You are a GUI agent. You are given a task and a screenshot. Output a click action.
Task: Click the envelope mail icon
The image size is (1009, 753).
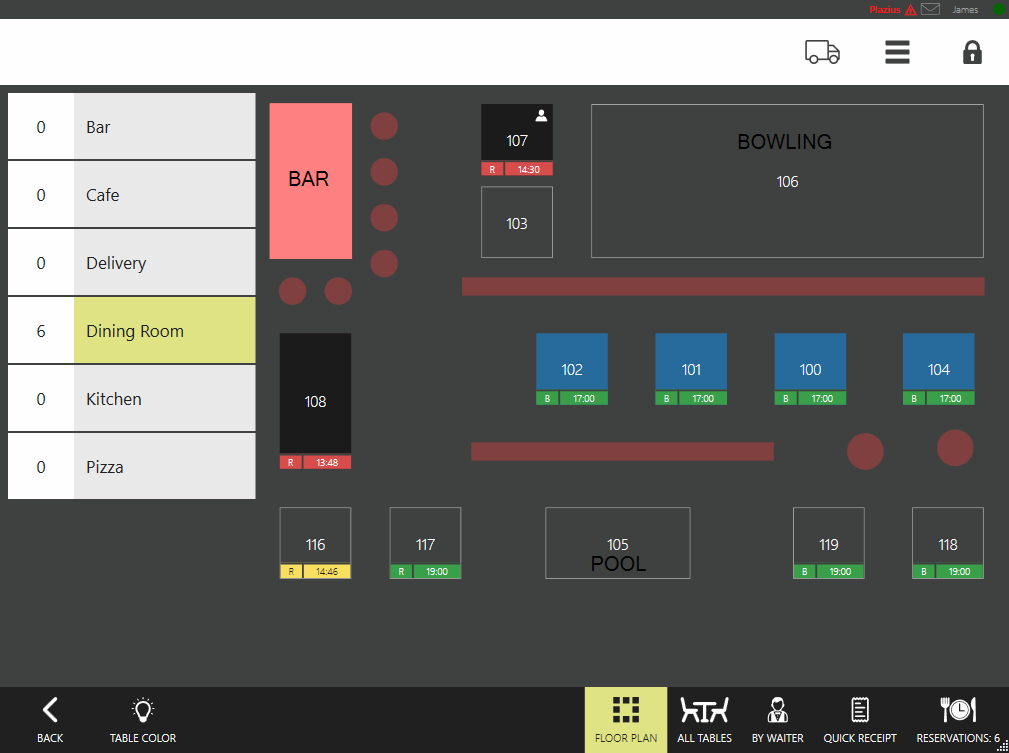[930, 10]
